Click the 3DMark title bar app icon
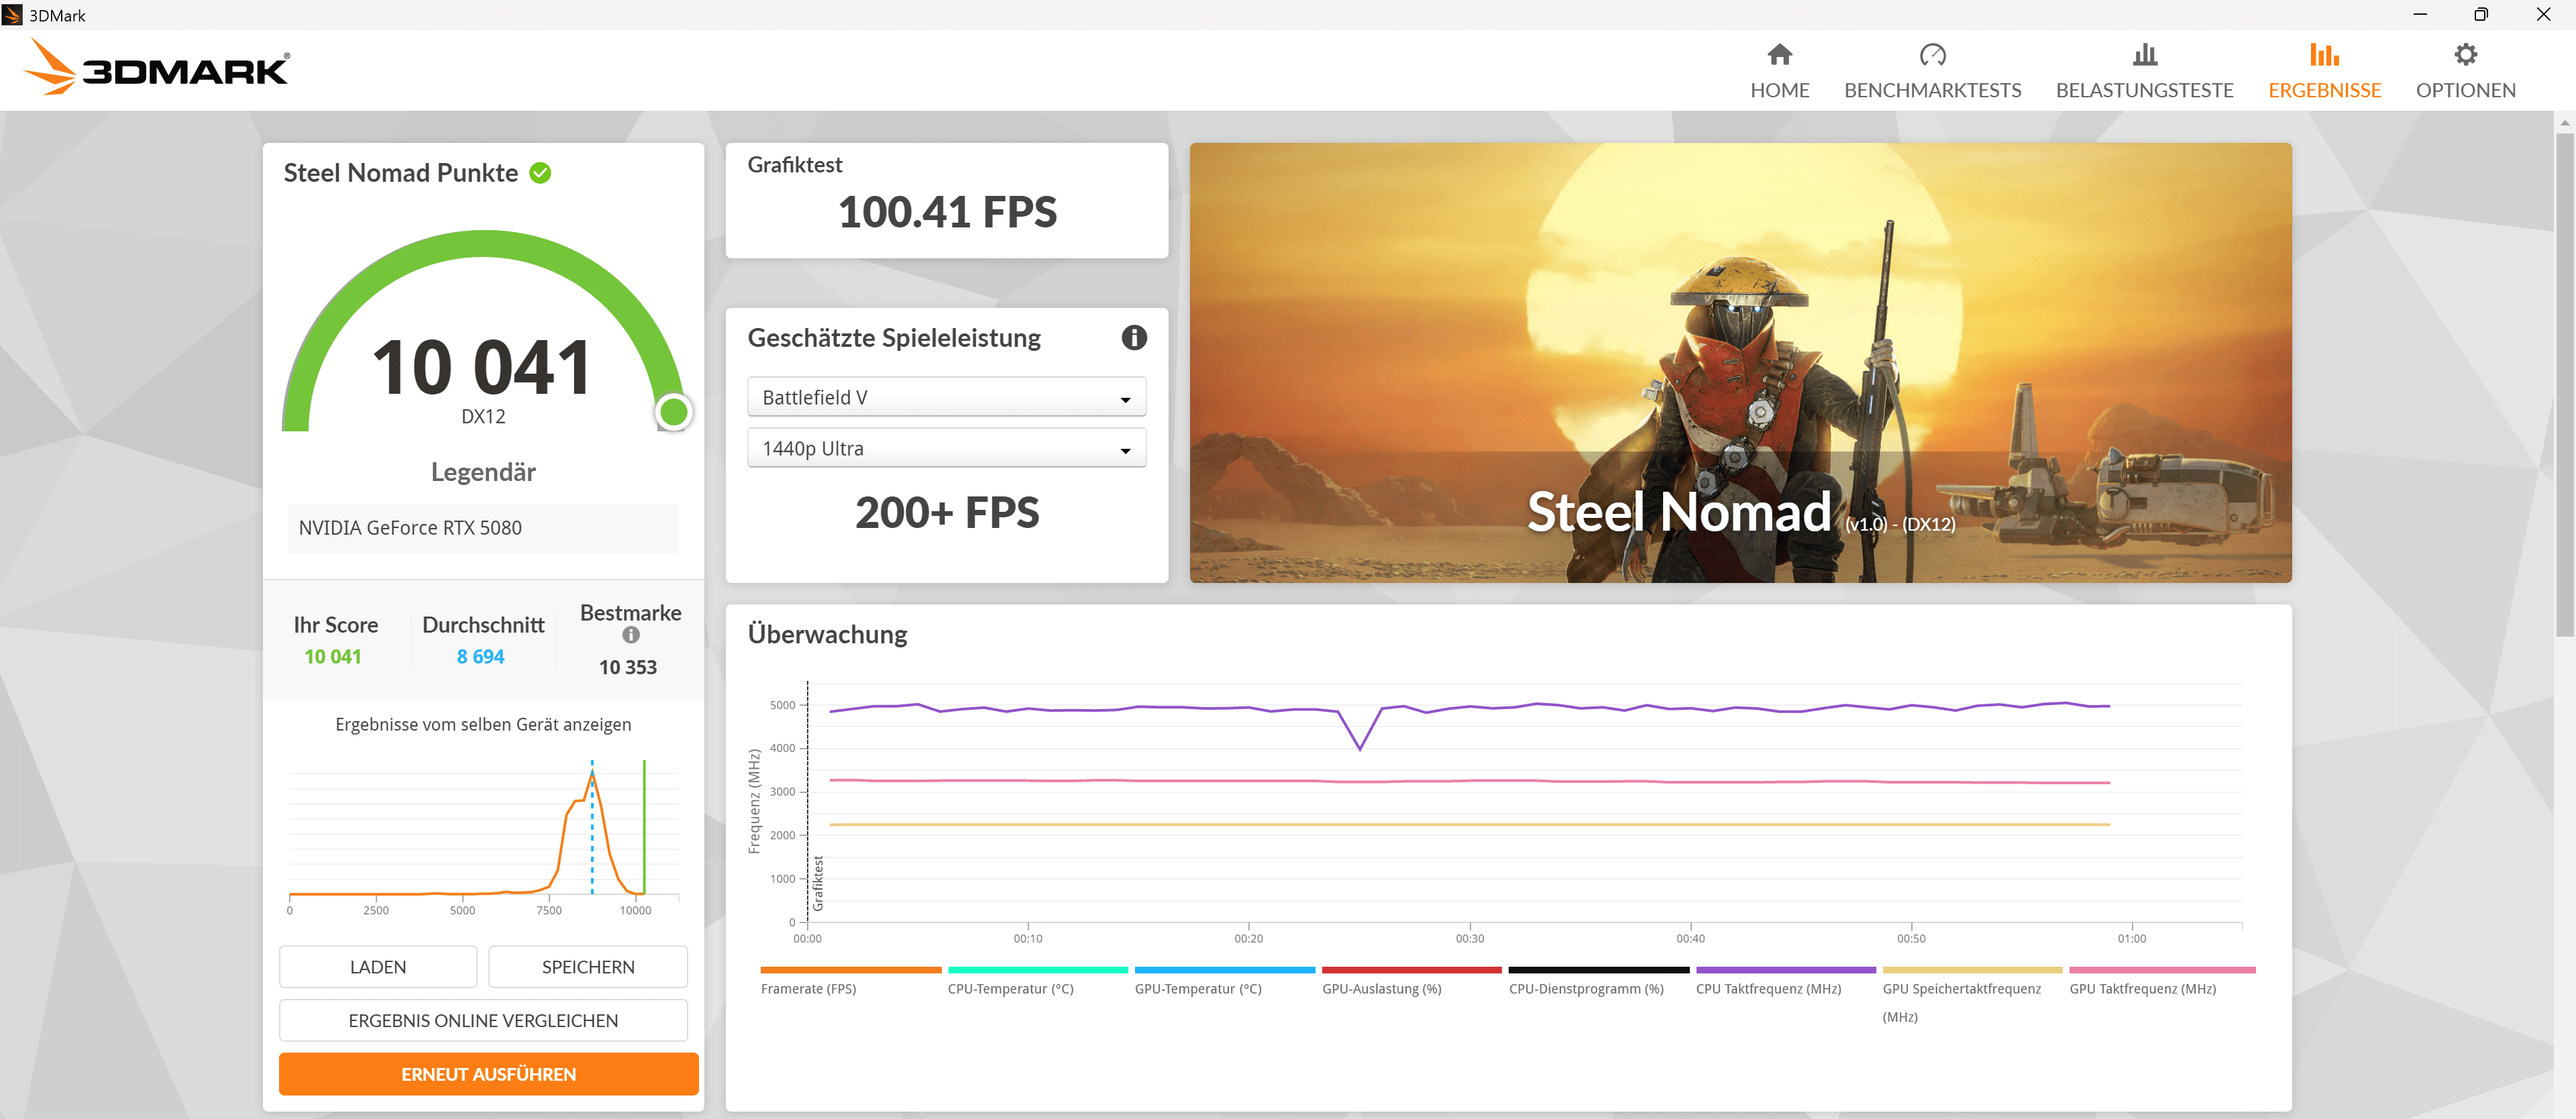The image size is (2576, 1119). (x=12, y=15)
